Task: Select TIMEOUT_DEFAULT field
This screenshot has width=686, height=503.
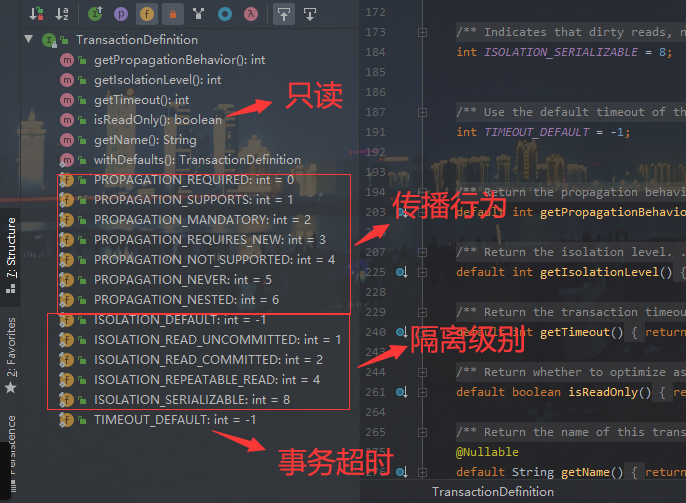Action: click(175, 420)
